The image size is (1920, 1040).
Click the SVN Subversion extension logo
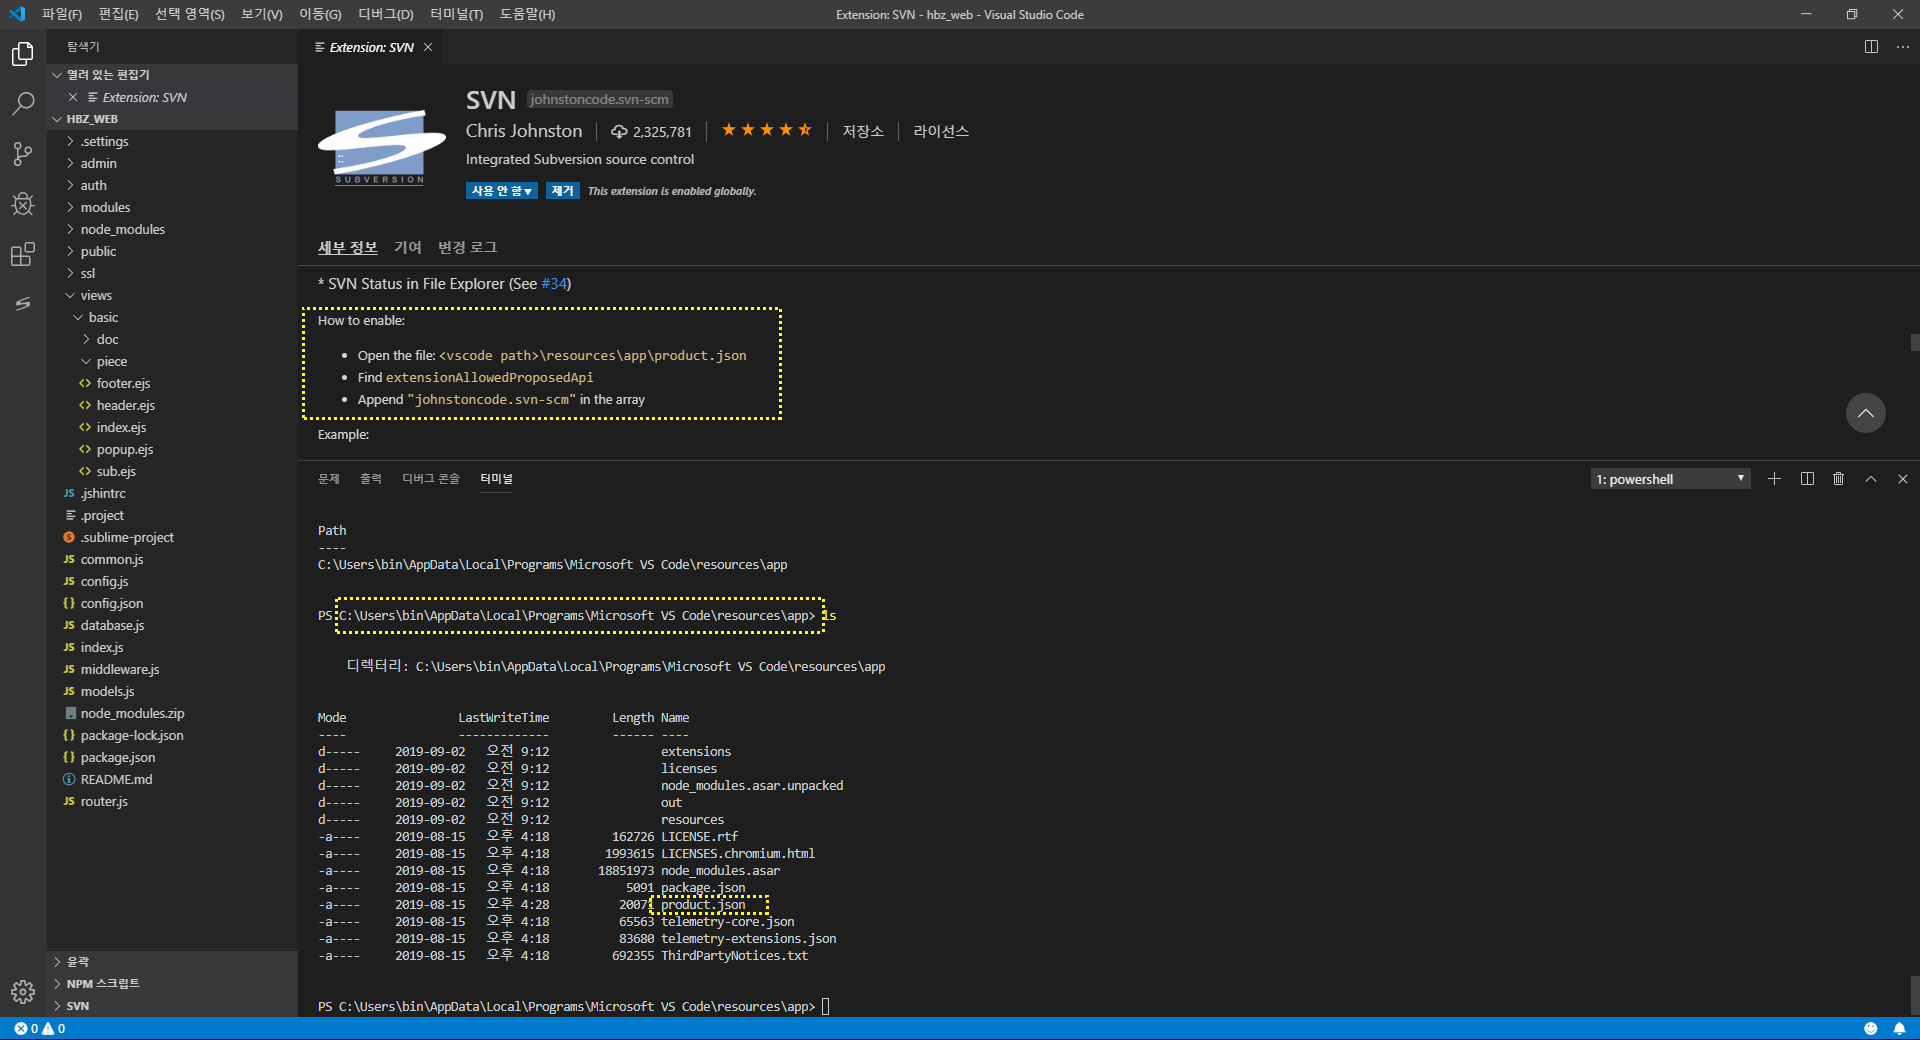(381, 146)
